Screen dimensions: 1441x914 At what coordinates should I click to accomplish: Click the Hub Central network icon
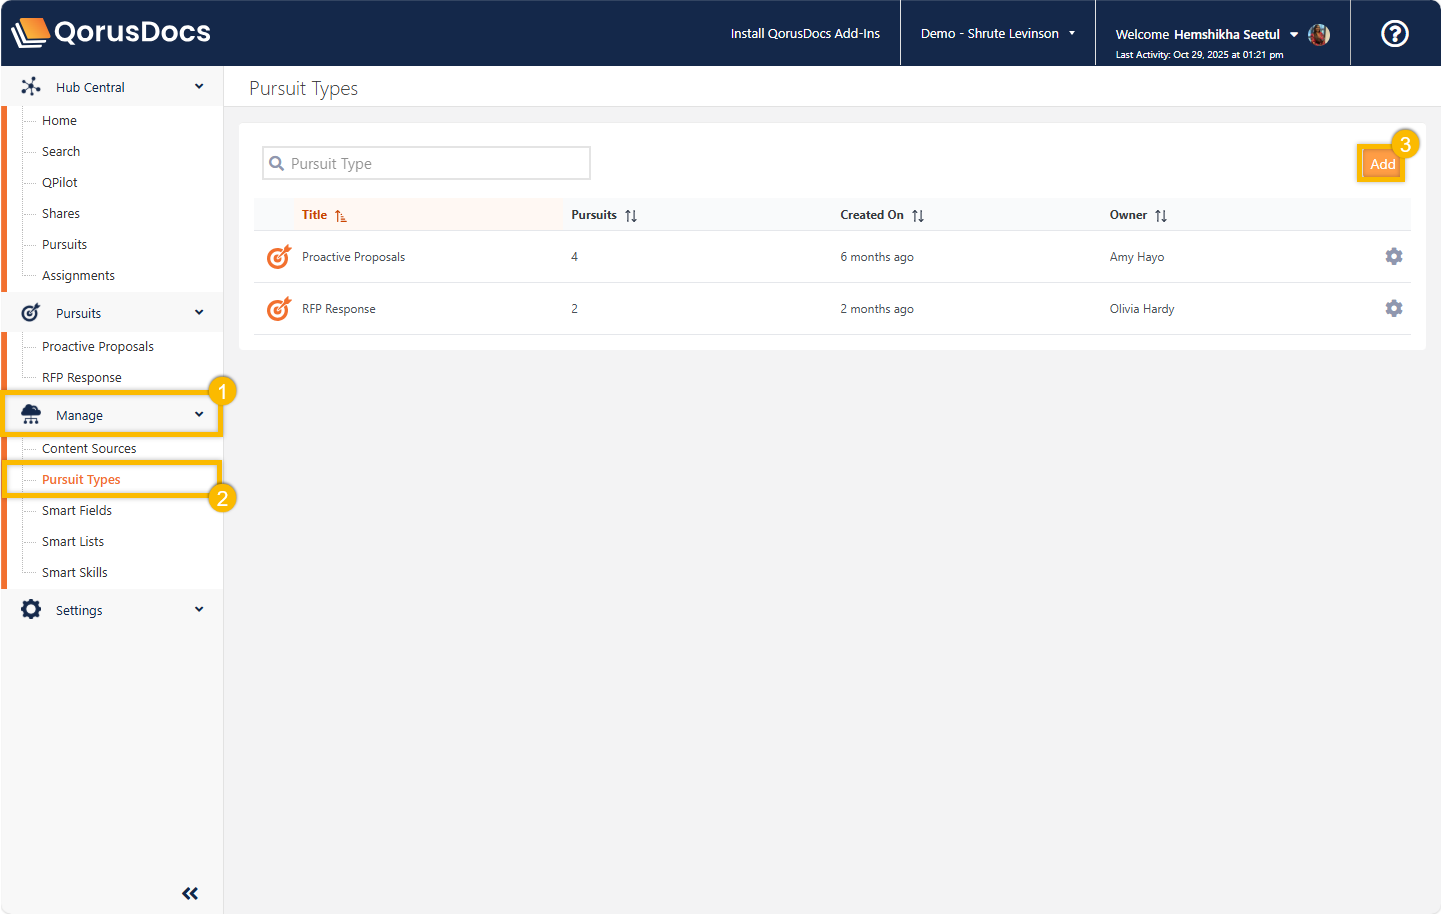31,87
